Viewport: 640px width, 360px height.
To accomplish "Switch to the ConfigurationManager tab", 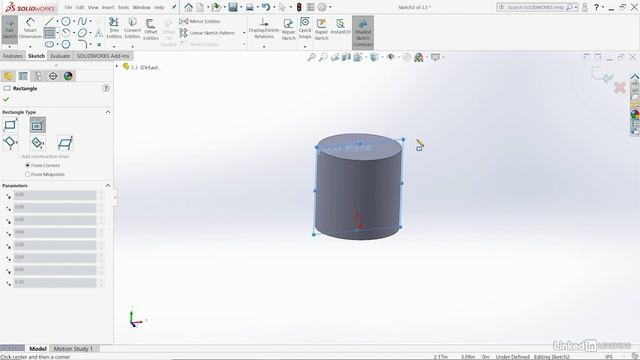I will (38, 76).
